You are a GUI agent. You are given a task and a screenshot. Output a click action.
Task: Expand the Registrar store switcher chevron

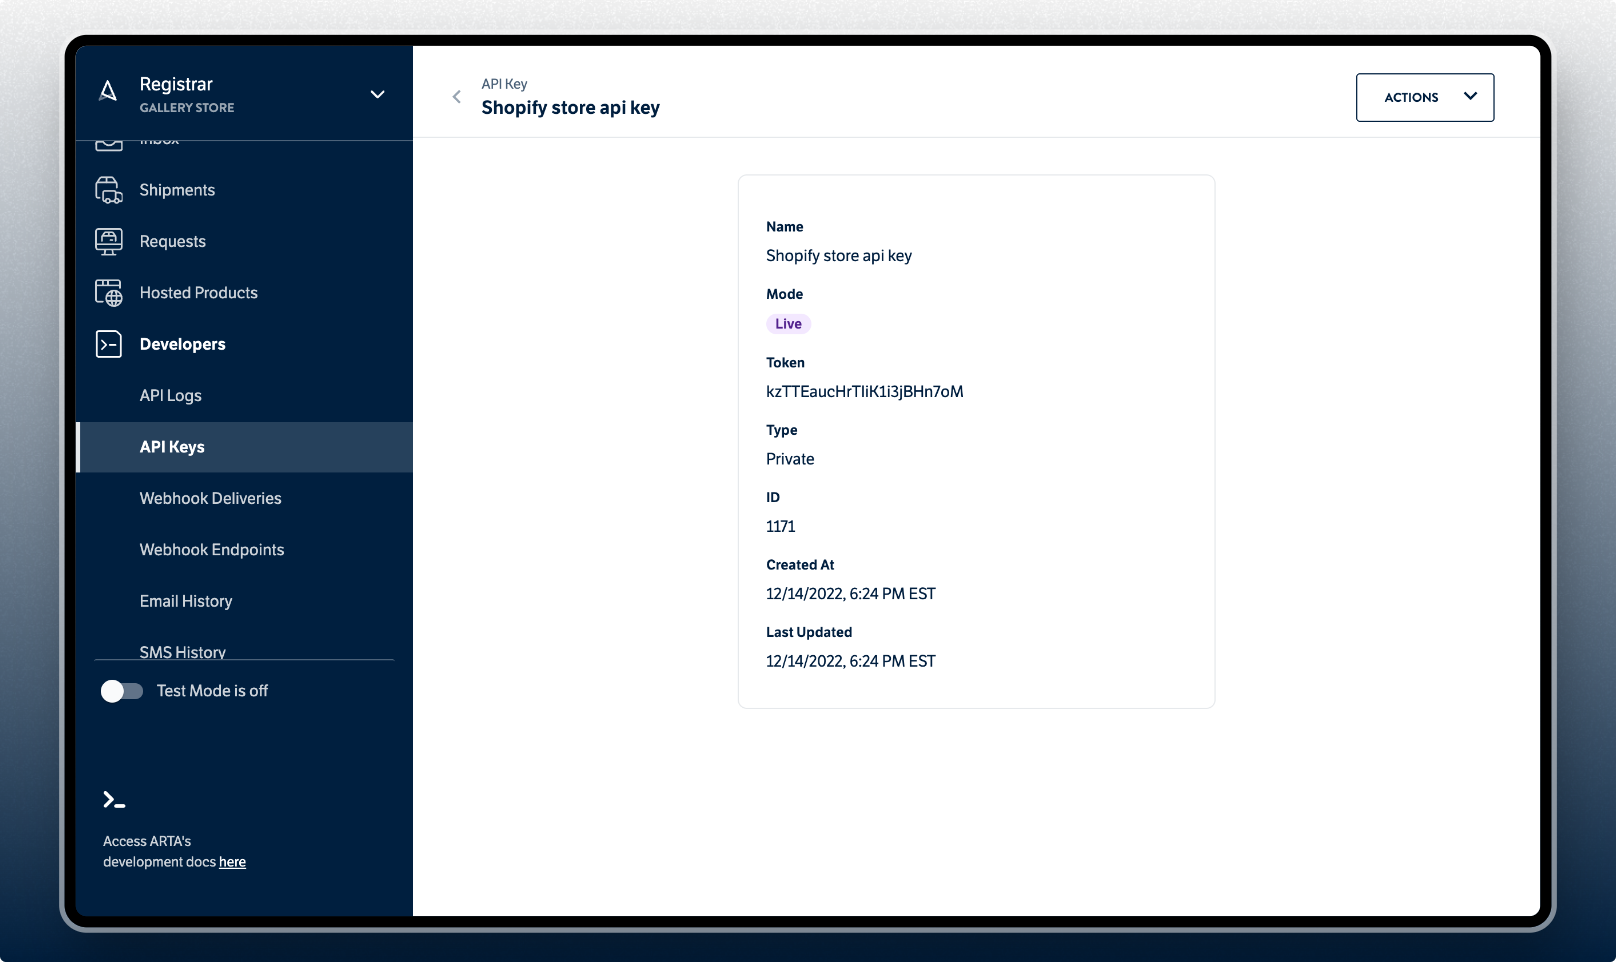point(377,94)
